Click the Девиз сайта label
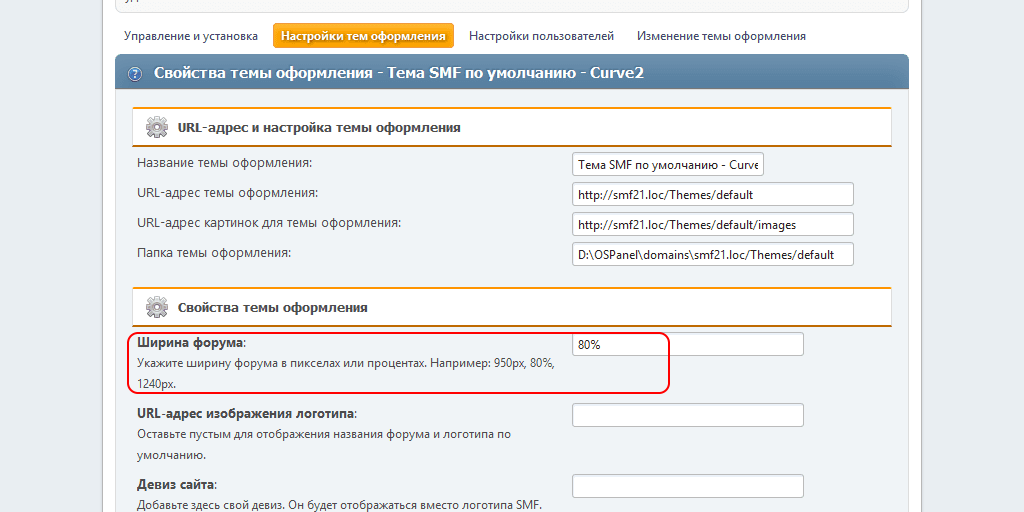Image resolution: width=1024 pixels, height=512 pixels. 176,485
